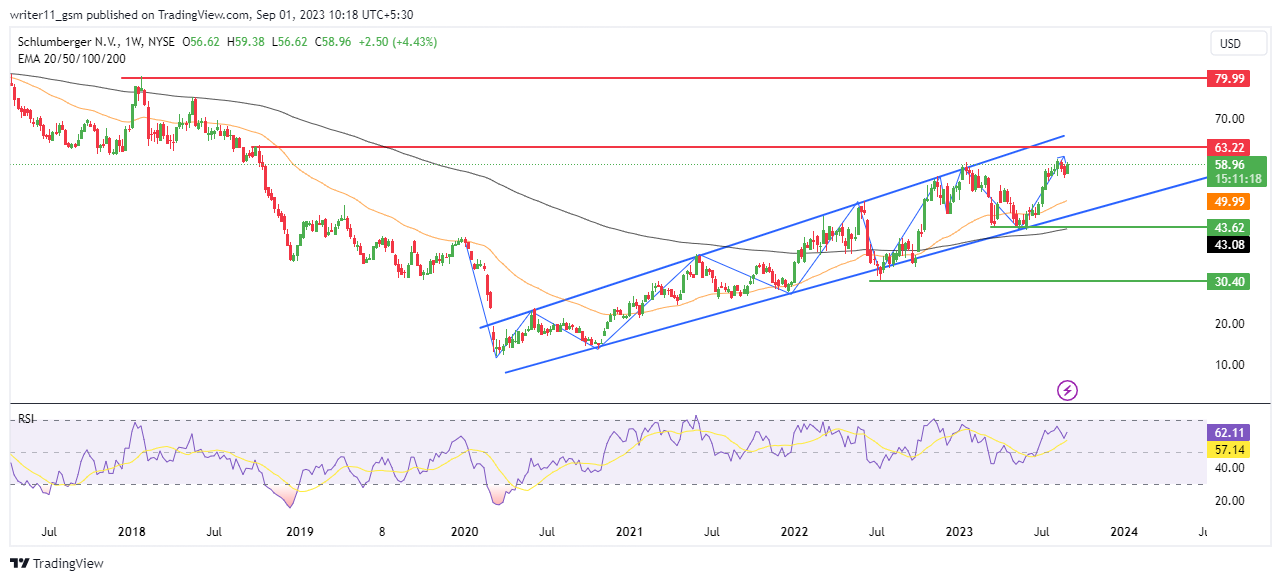The height and width of the screenshot is (581, 1281).
Task: Click the purple lightning bolt event icon
Action: [x=1067, y=389]
